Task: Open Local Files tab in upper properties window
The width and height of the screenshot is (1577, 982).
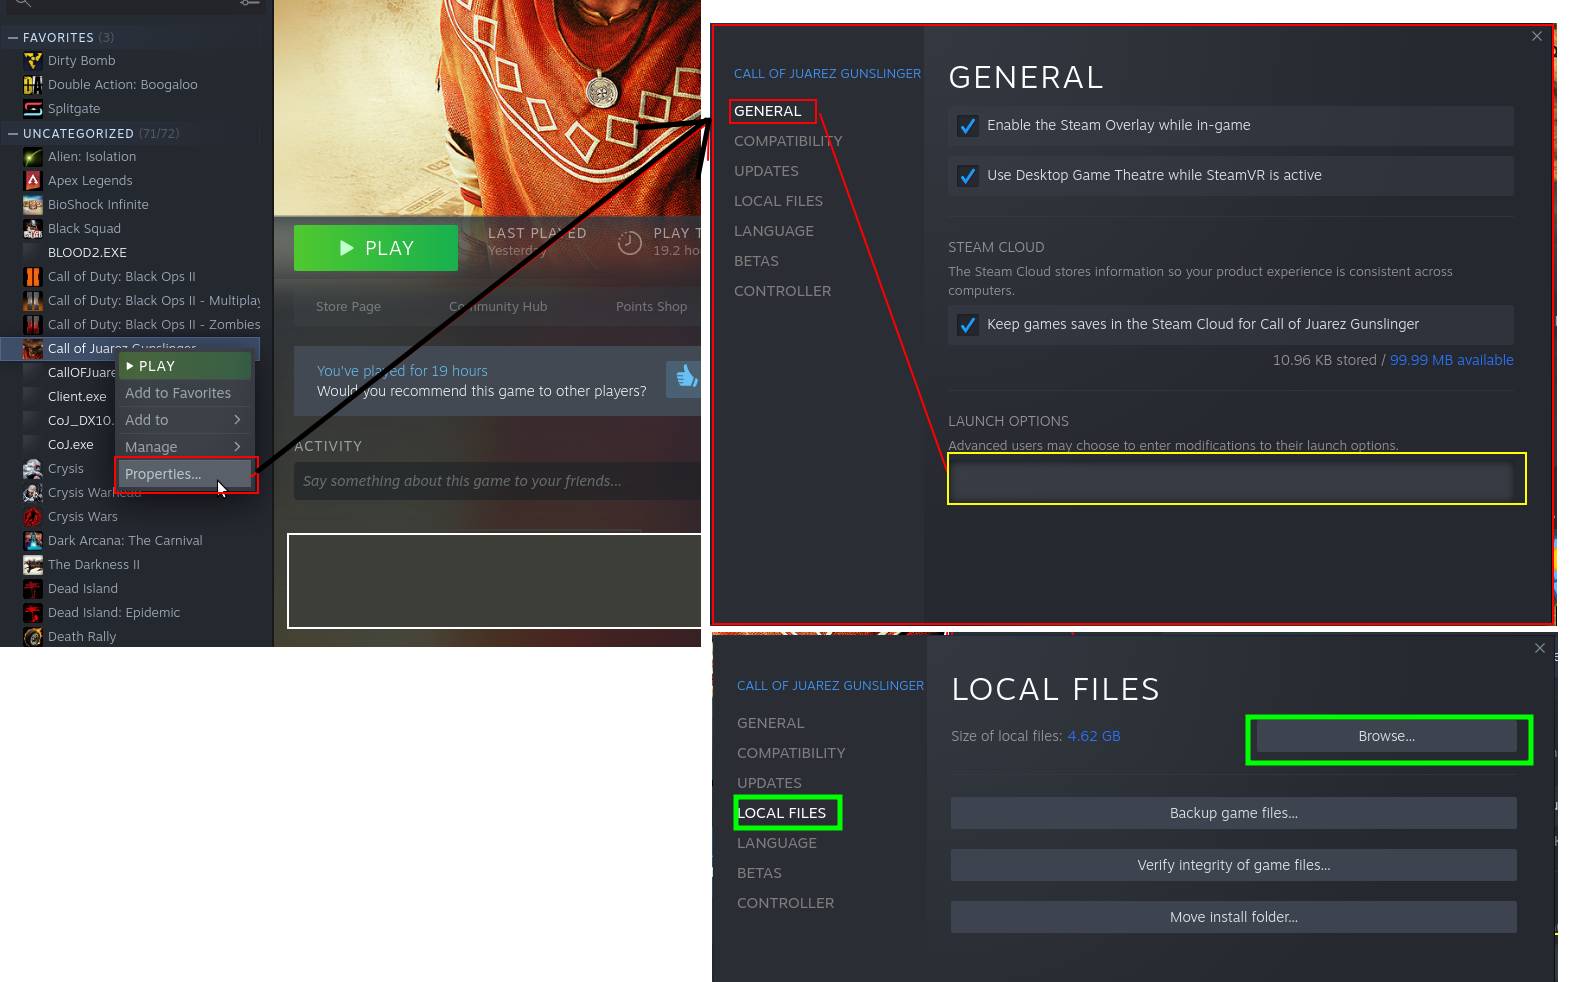Action: [x=778, y=201]
